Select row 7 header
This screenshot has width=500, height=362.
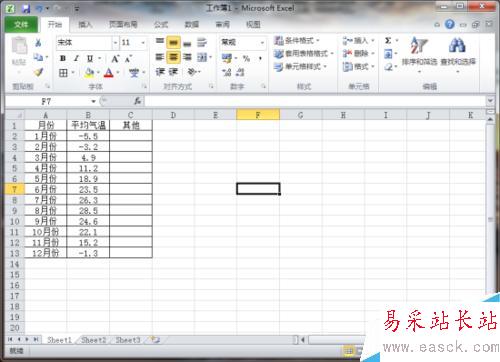[x=14, y=189]
